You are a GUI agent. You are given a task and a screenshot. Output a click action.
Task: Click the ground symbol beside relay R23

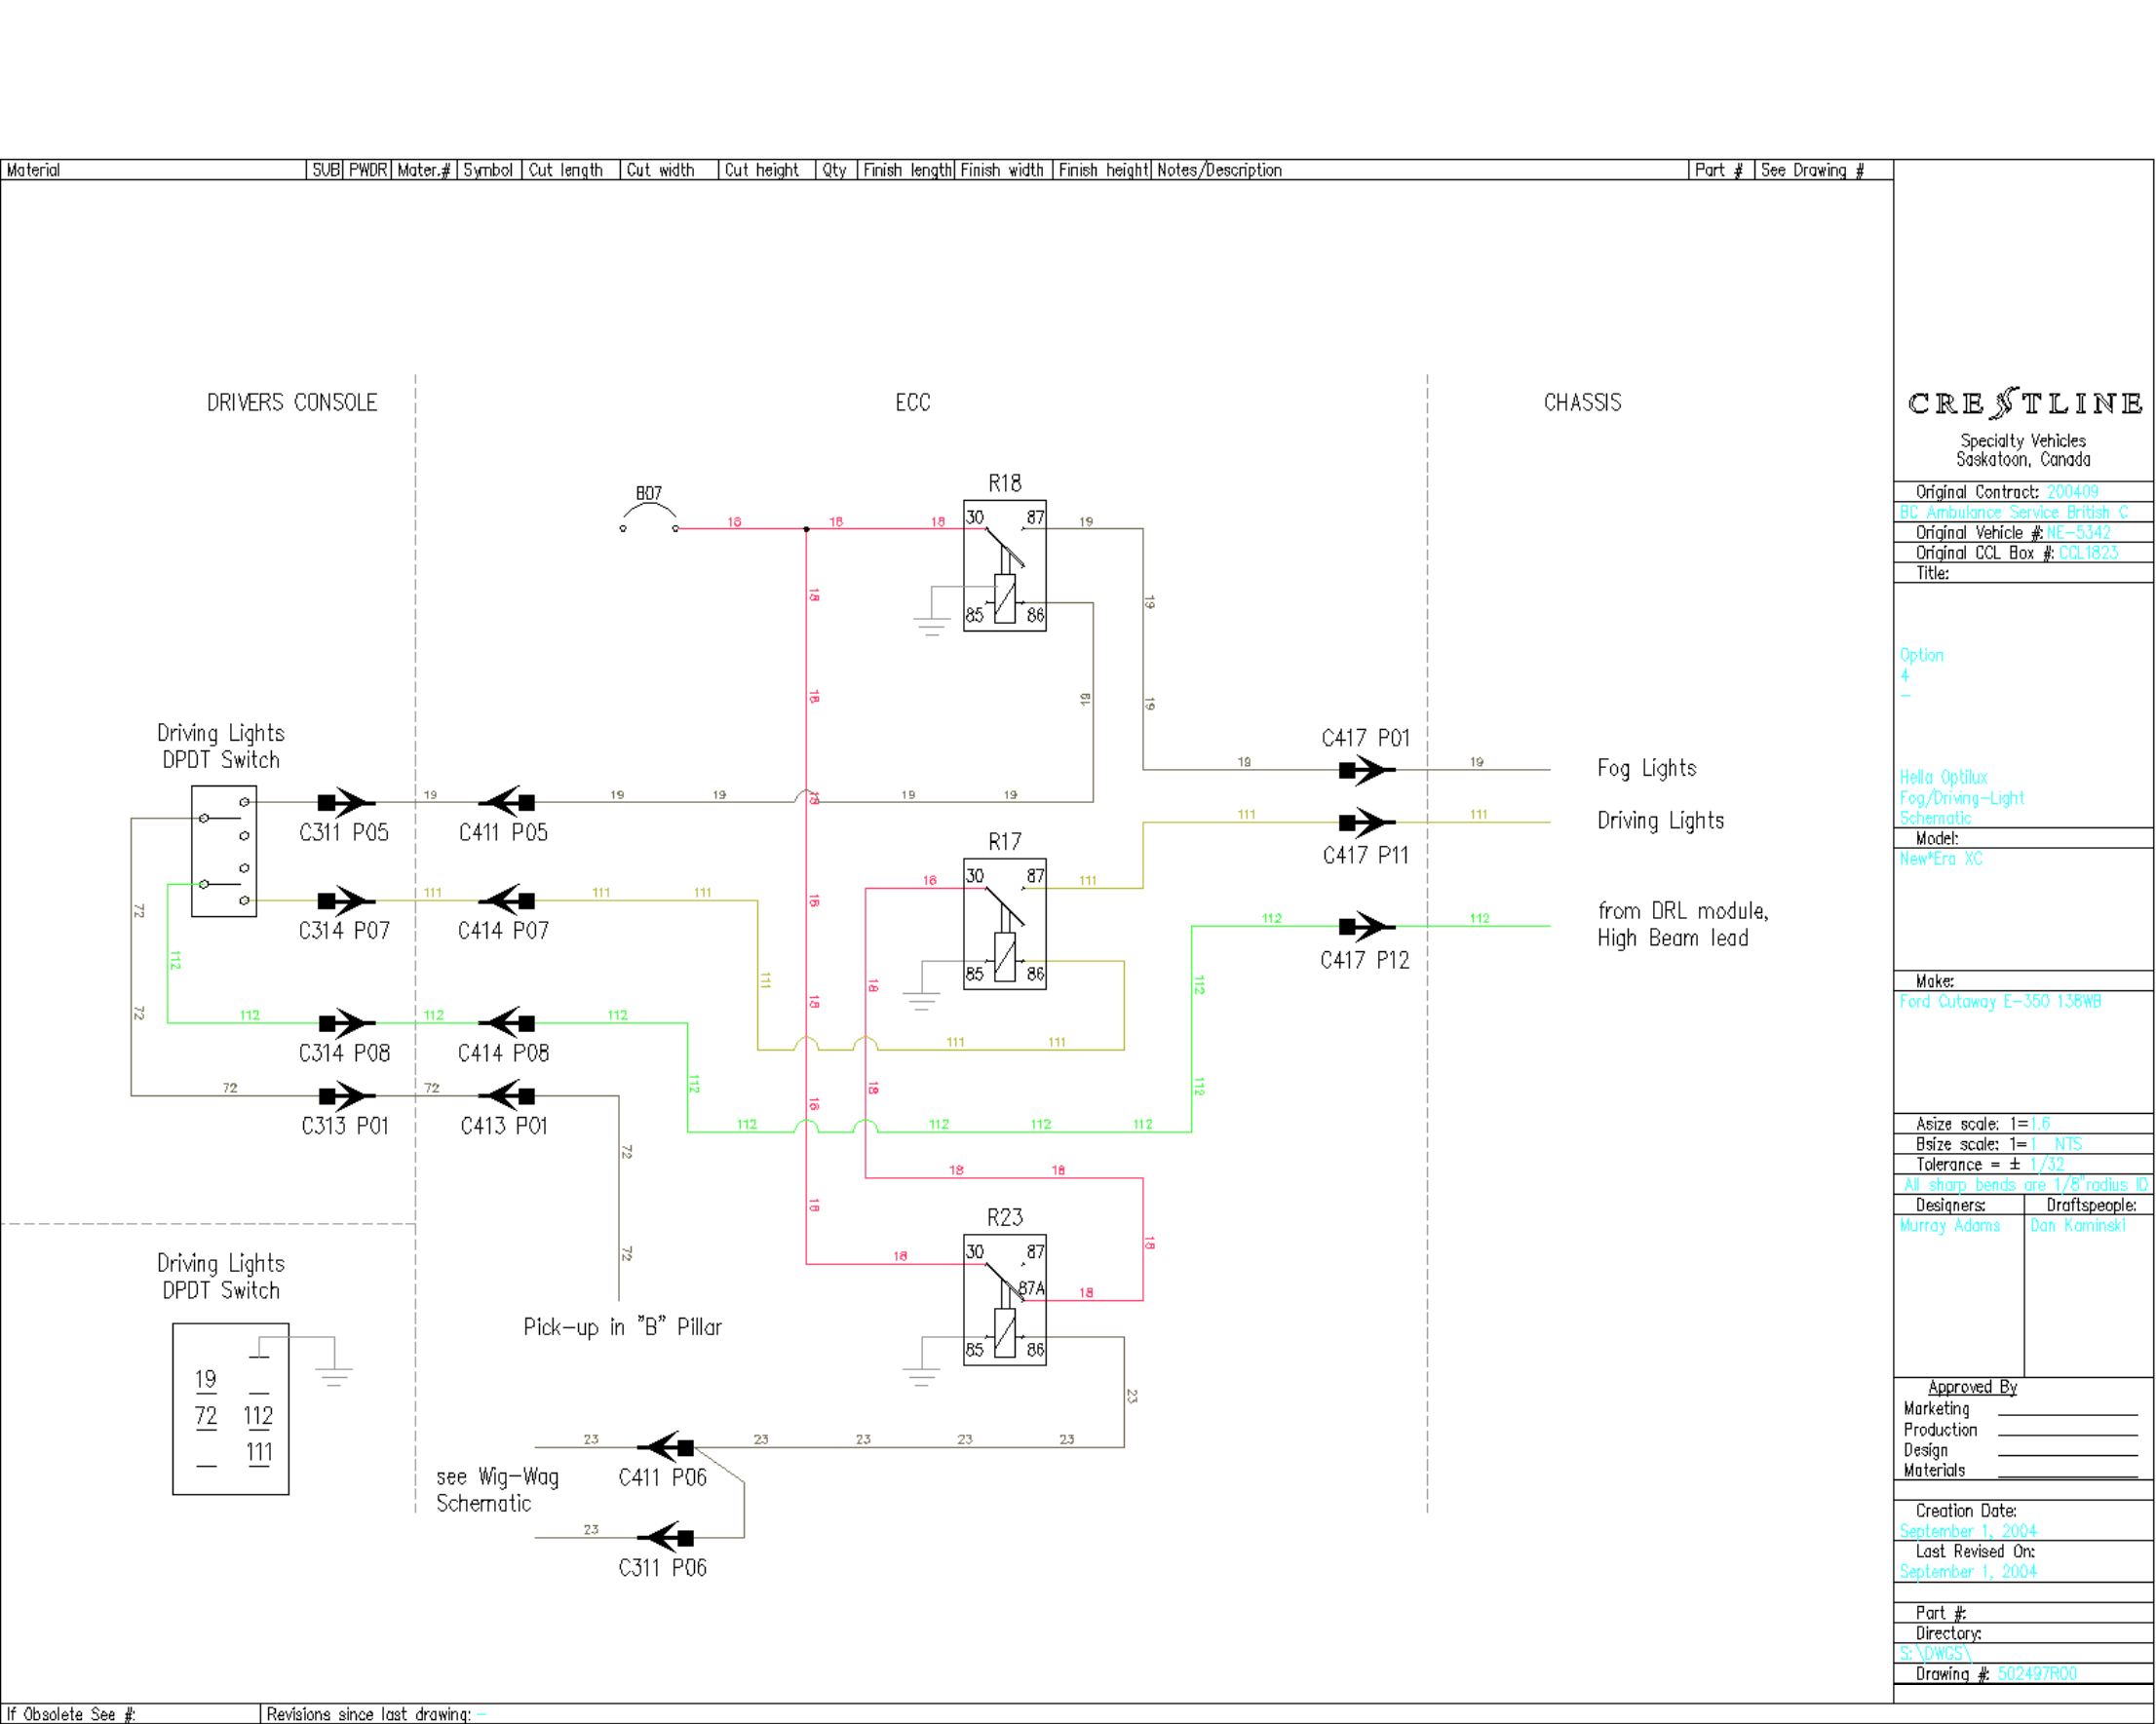920,1376
